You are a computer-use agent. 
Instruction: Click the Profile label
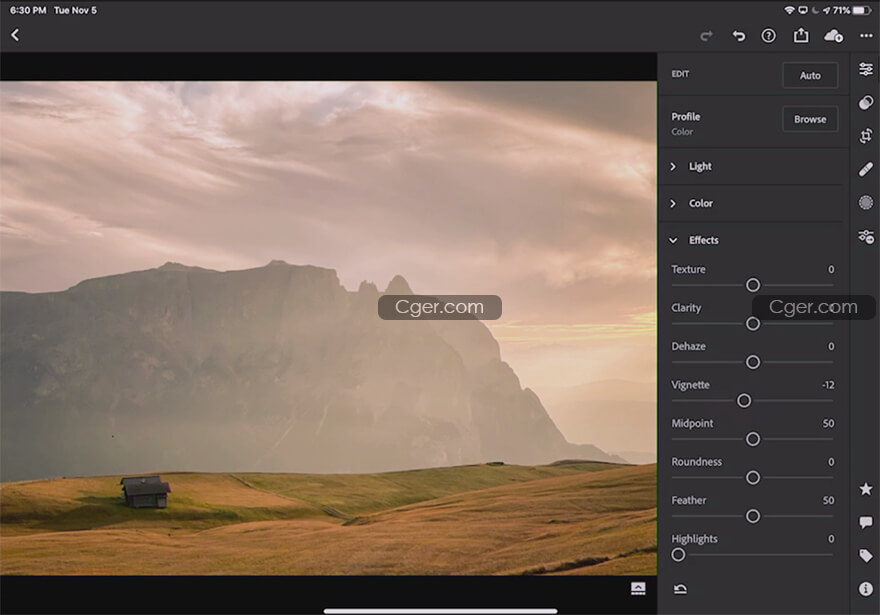[686, 117]
